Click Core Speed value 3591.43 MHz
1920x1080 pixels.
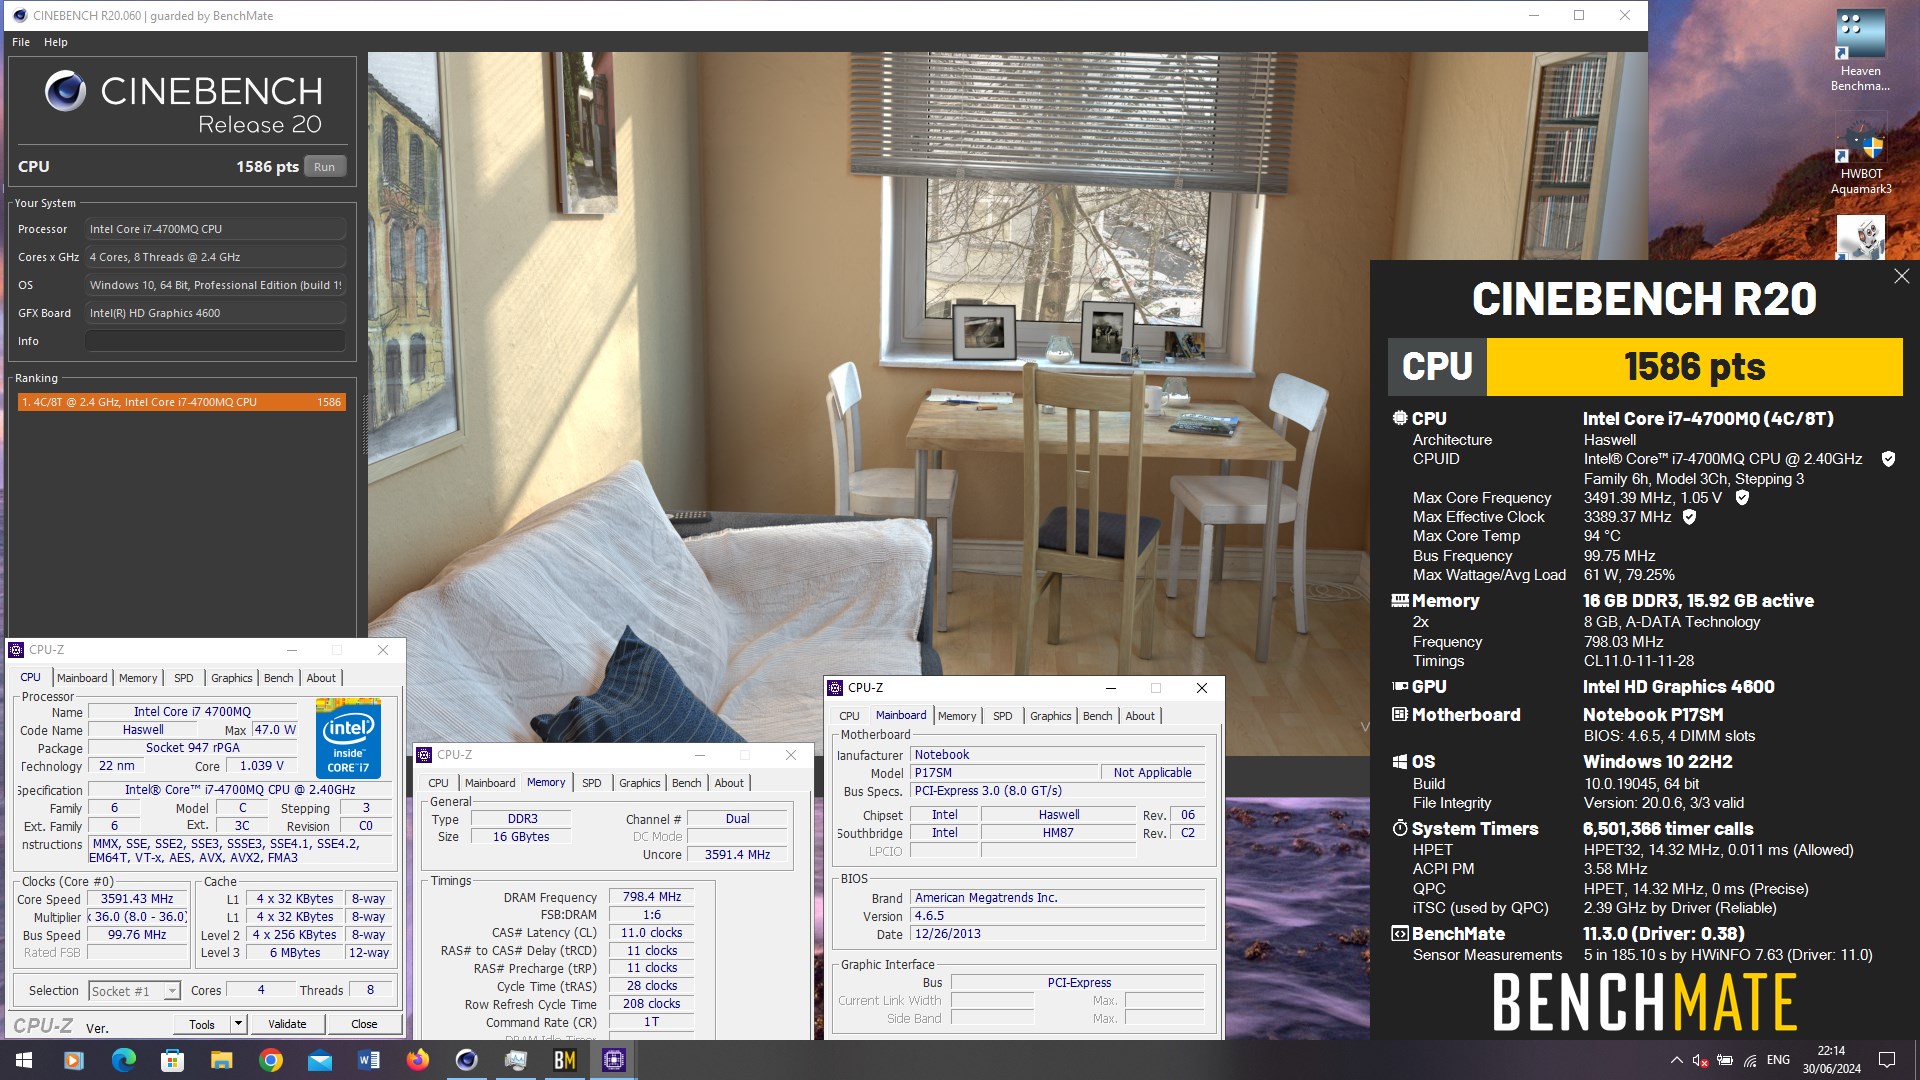click(137, 899)
